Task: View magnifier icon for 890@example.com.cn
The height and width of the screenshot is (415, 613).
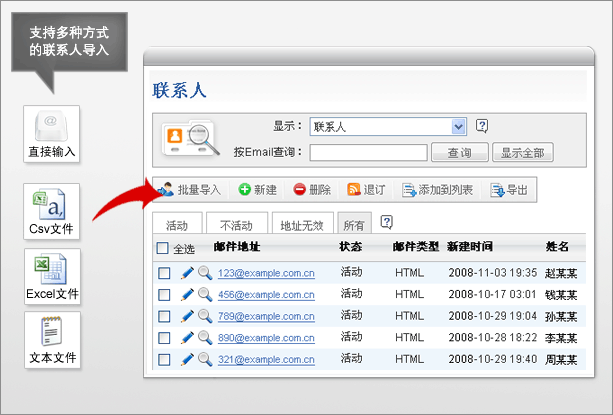Action: pos(205,338)
